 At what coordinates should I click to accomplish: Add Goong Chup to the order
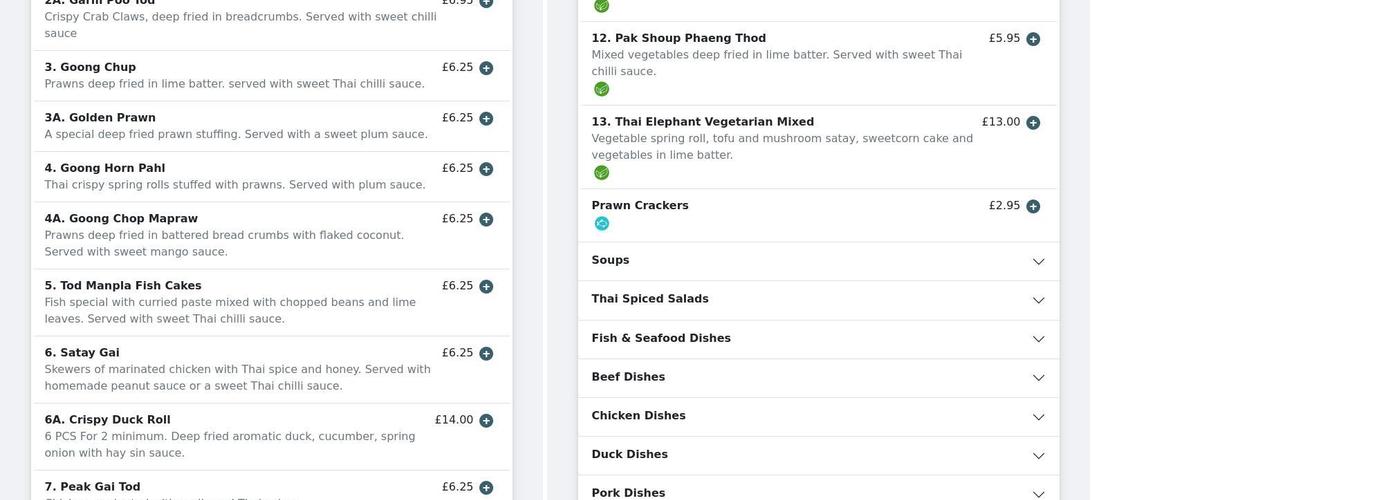tap(486, 68)
